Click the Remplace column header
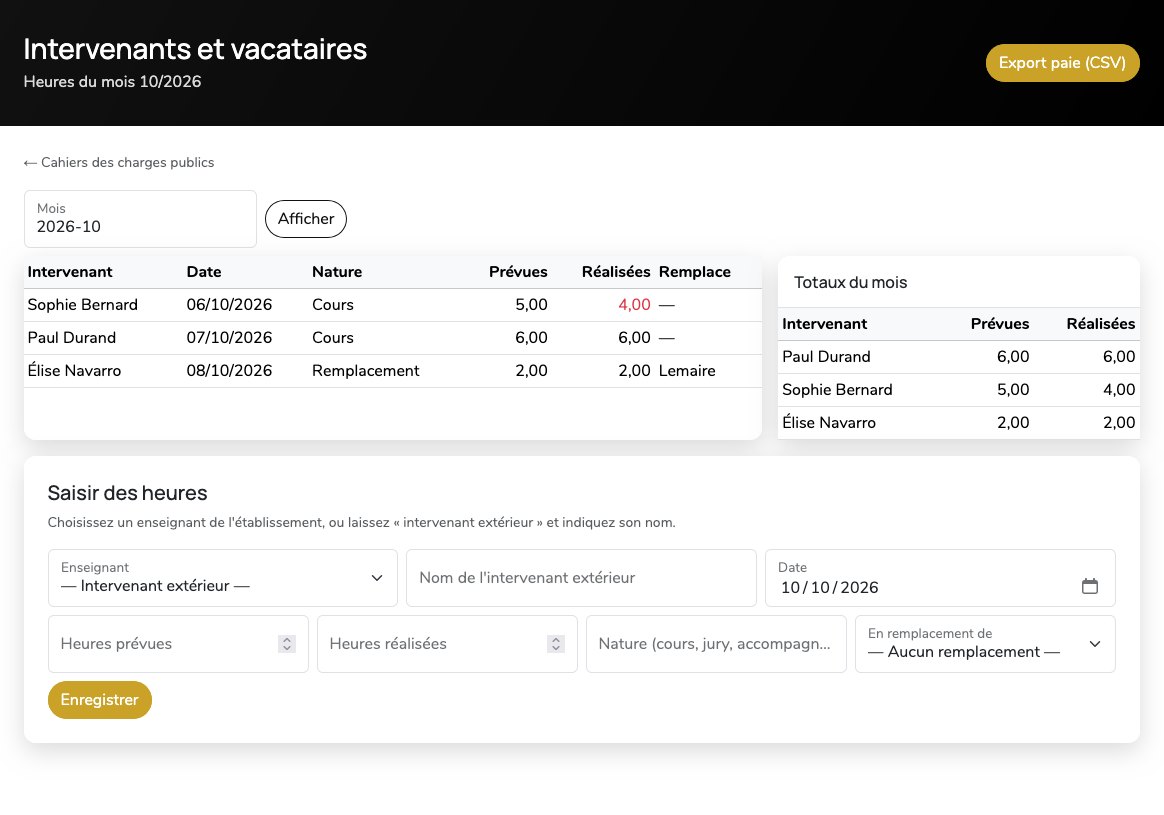 [x=694, y=272]
